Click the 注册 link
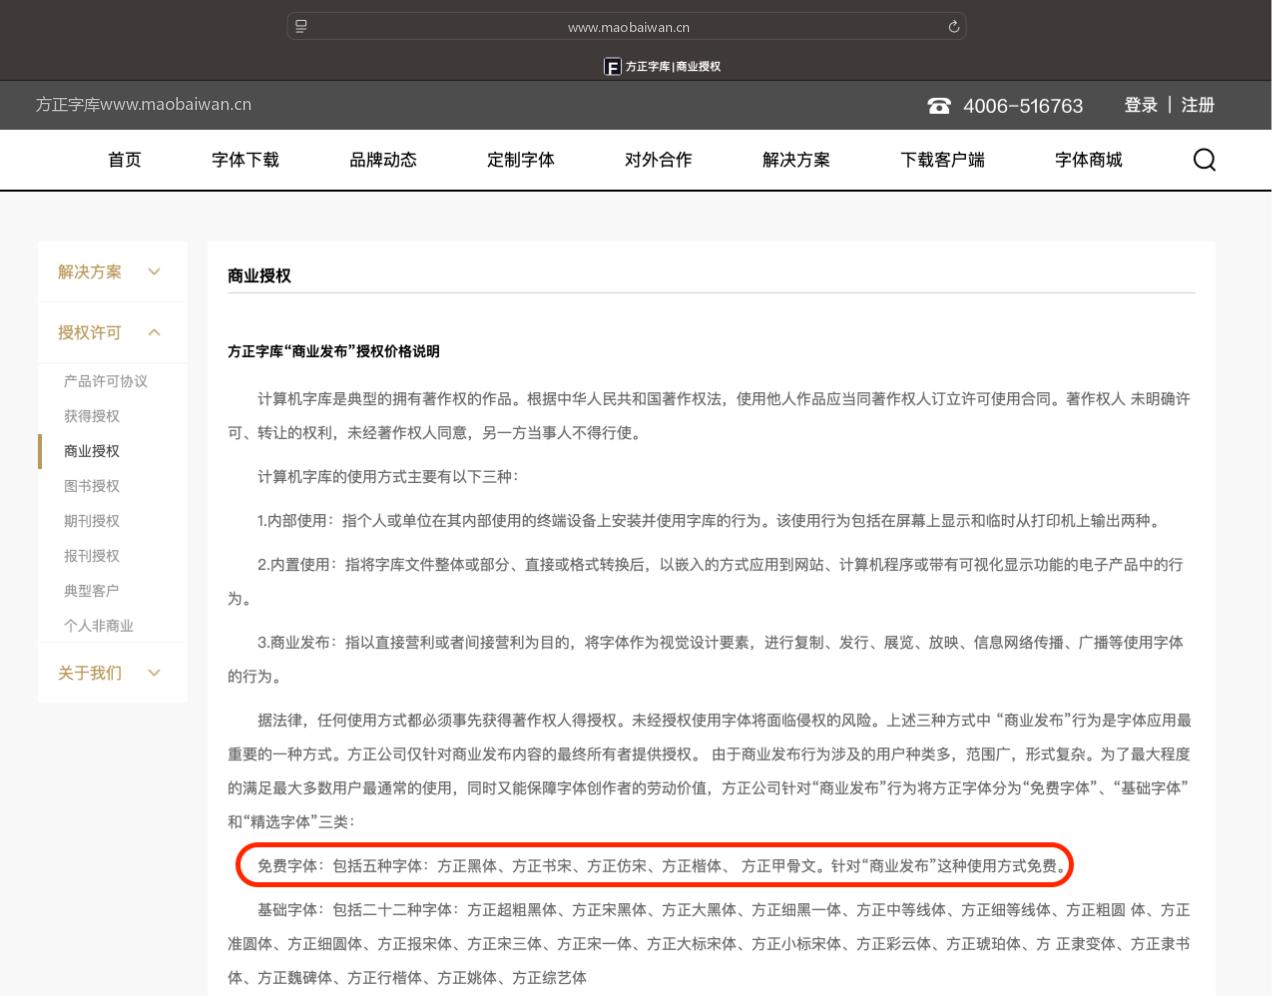The image size is (1272, 998). [x=1198, y=105]
